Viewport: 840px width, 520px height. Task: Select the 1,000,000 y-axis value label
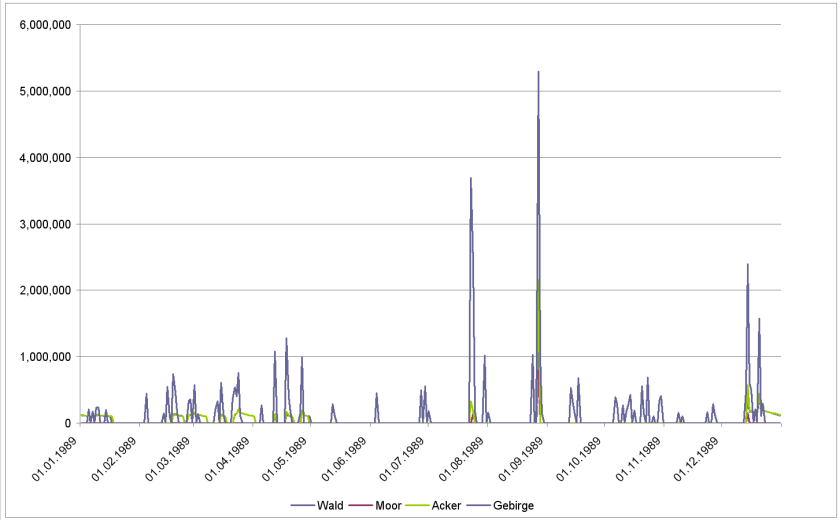(45, 357)
